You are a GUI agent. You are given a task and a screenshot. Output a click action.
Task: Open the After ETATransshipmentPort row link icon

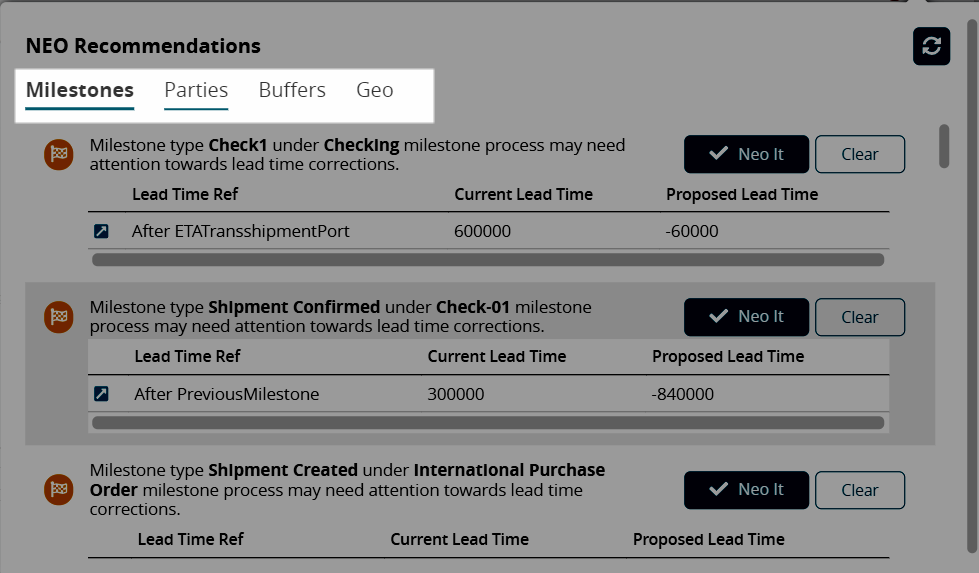[x=101, y=232]
